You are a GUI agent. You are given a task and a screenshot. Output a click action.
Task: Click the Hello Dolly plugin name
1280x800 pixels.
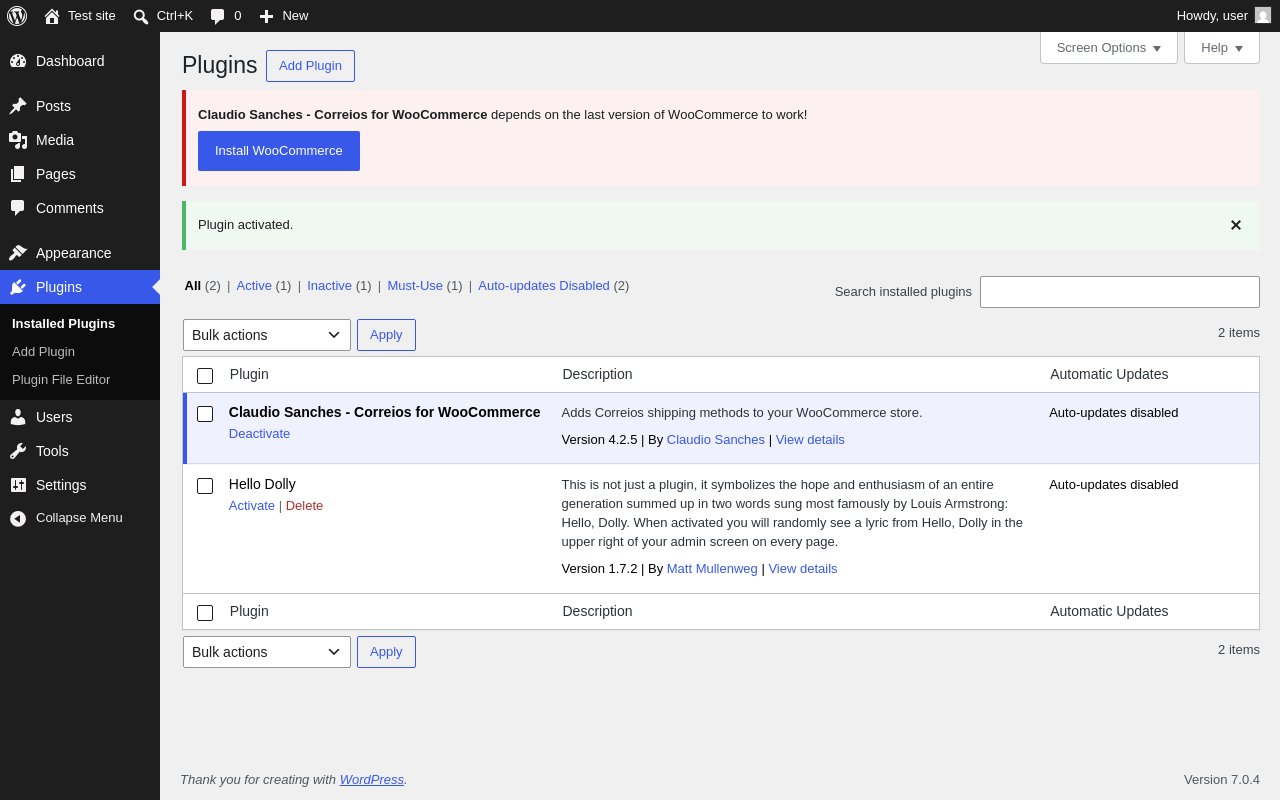point(262,484)
